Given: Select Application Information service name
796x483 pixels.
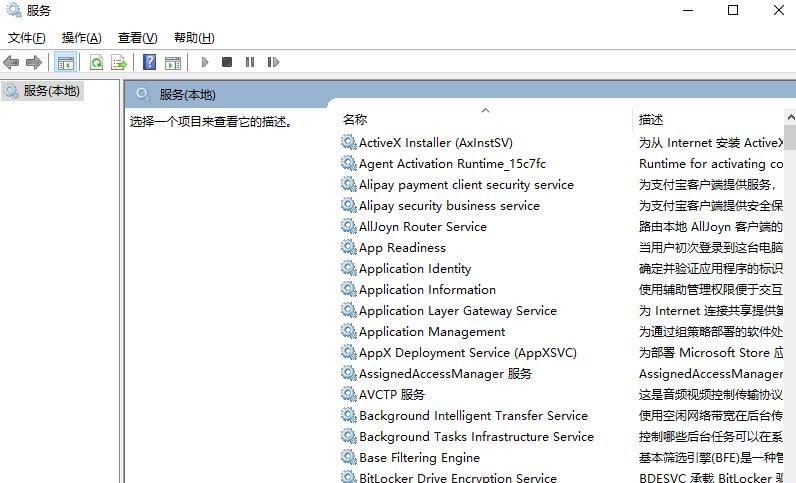Looking at the screenshot, I should tap(427, 289).
